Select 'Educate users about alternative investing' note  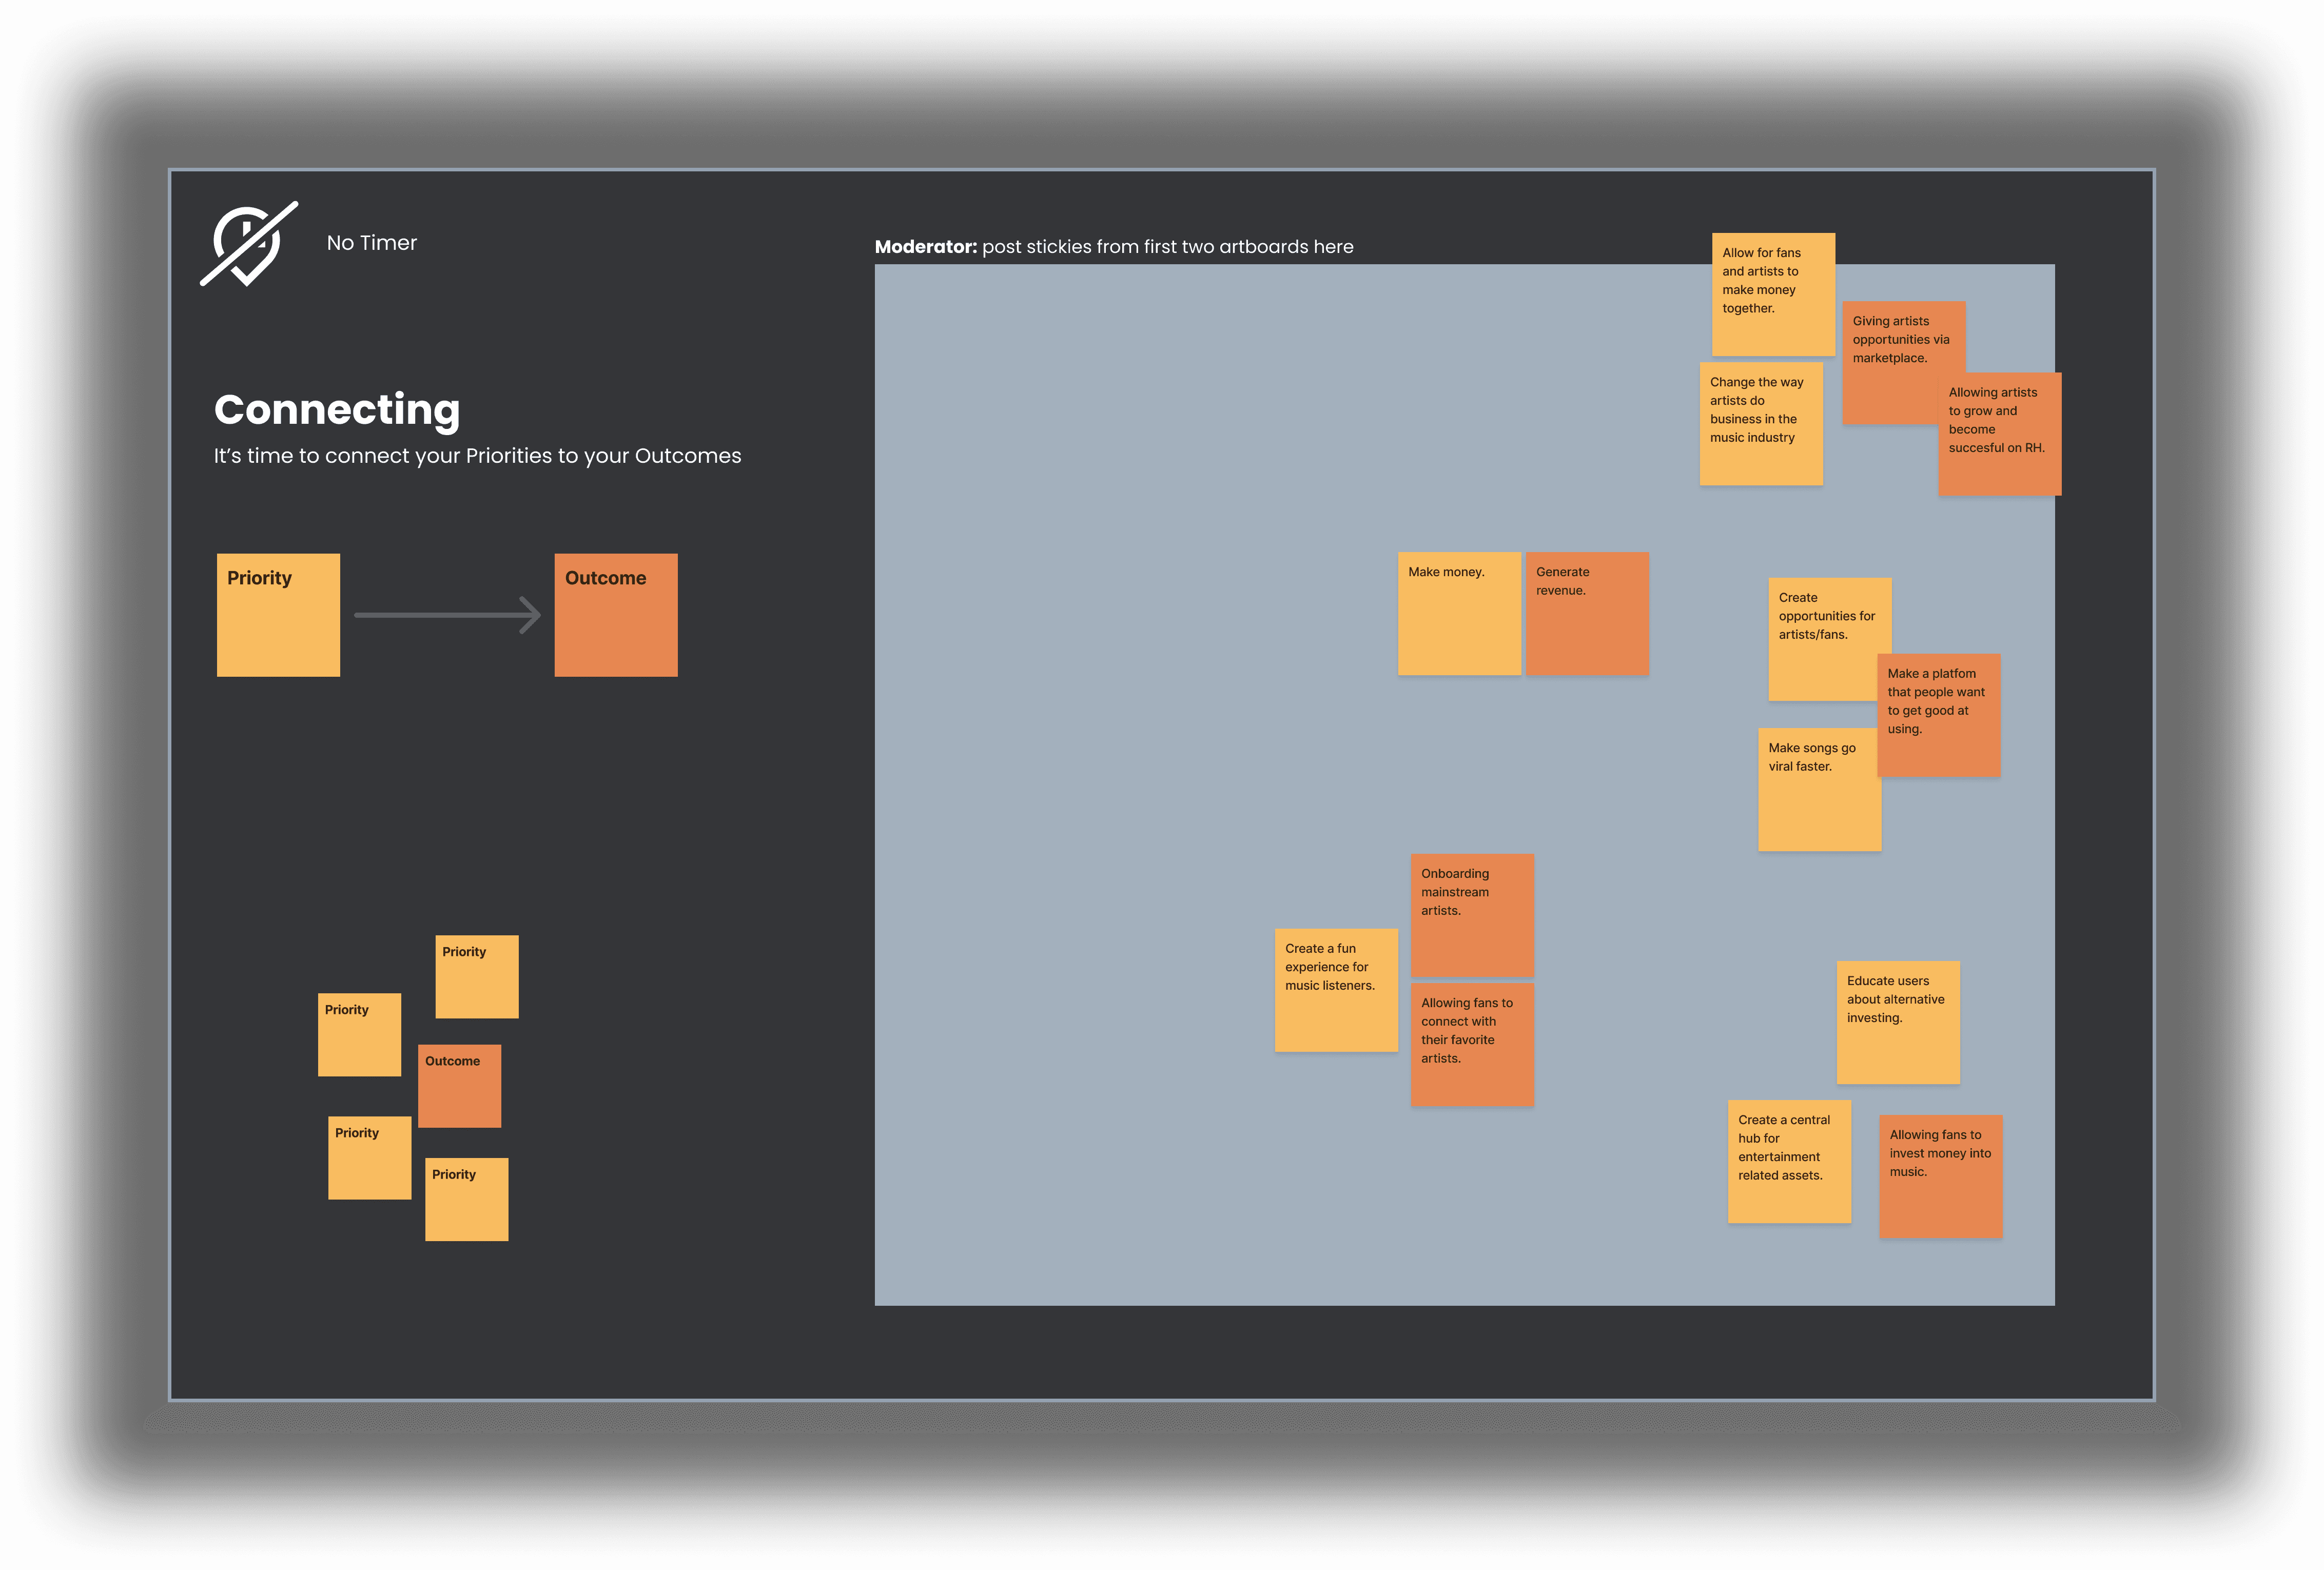click(1897, 1022)
